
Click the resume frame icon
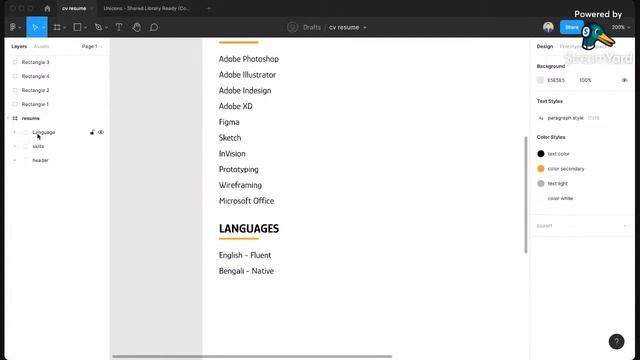15,118
